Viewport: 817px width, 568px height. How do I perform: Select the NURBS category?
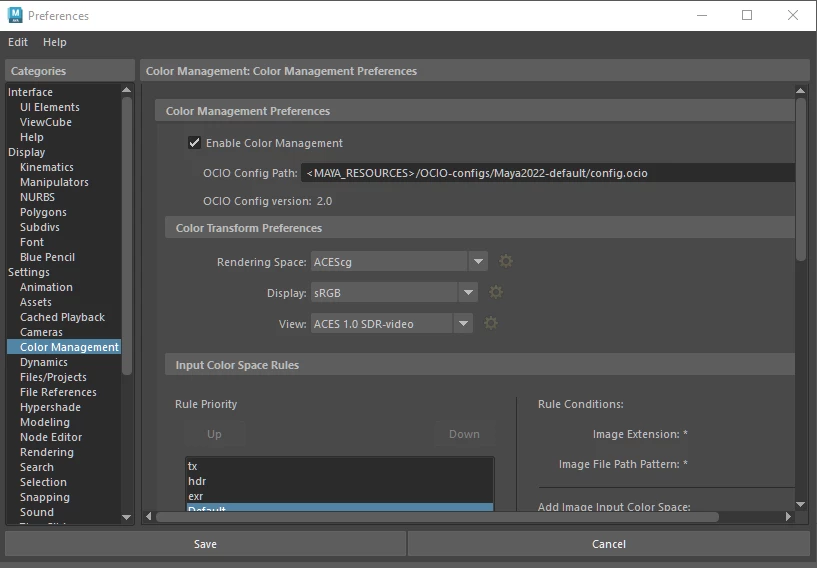38,197
